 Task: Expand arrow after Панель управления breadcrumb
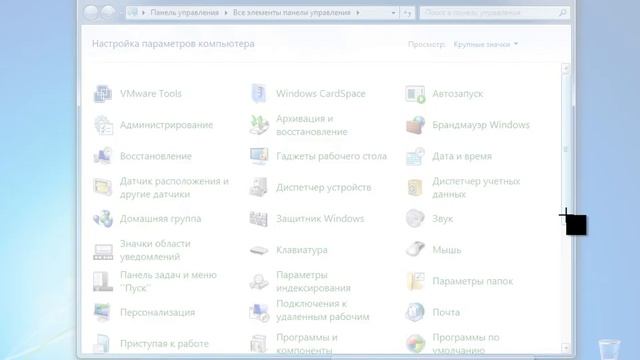(x=226, y=13)
